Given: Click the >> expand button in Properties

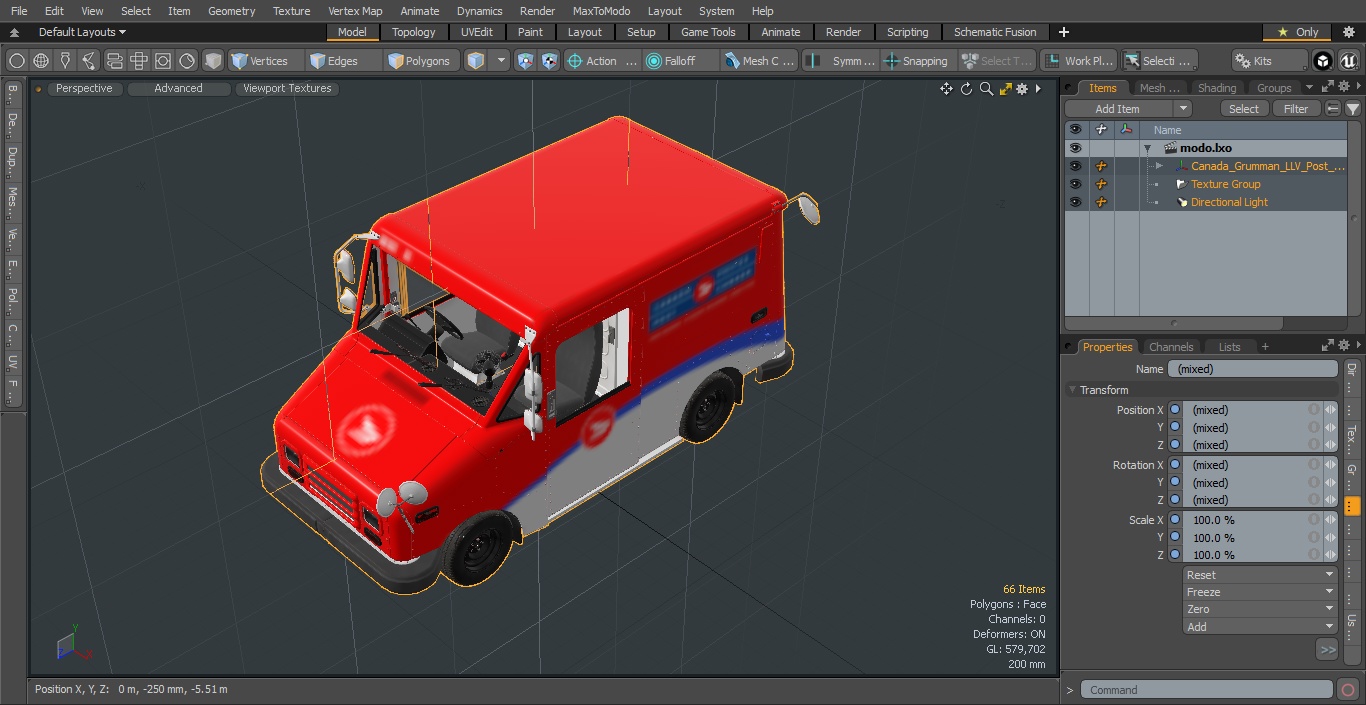Looking at the screenshot, I should [1327, 650].
